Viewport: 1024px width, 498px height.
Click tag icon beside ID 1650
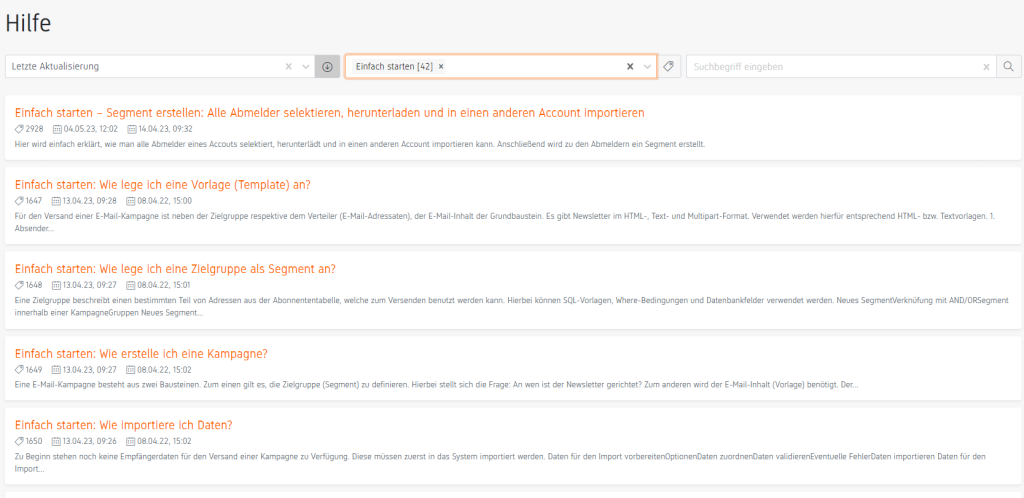[20, 441]
